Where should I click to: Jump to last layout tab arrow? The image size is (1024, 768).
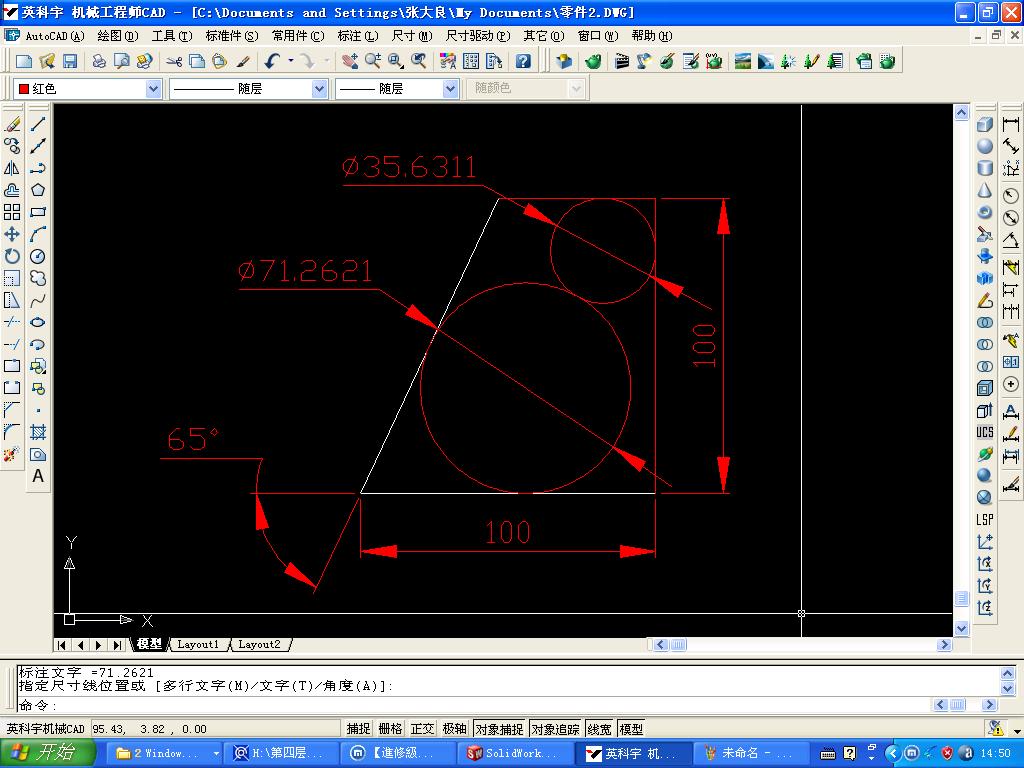click(118, 645)
